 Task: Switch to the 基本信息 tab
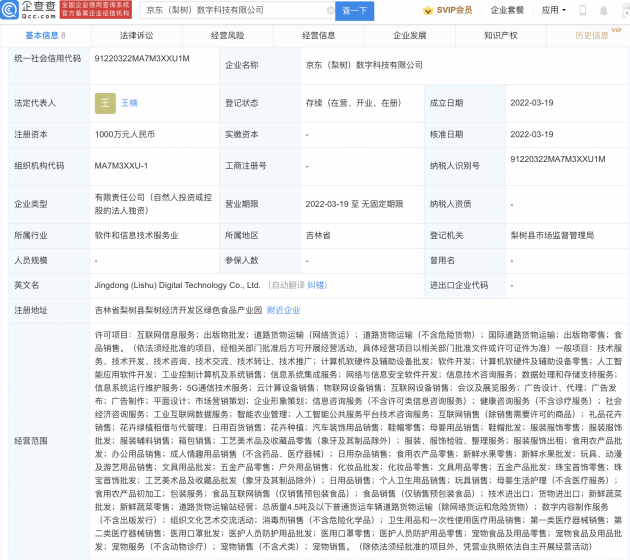[x=45, y=35]
